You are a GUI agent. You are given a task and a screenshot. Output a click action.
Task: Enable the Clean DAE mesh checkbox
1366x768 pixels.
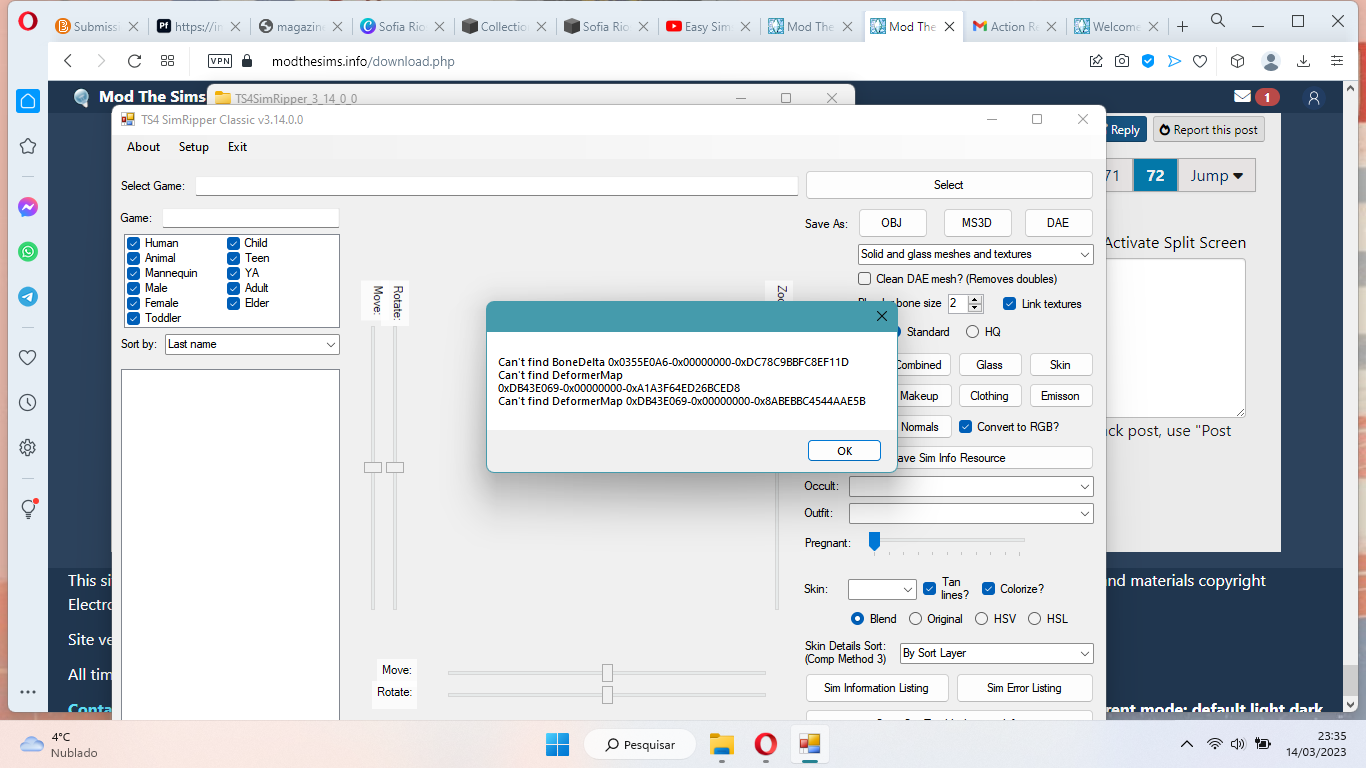click(x=864, y=278)
